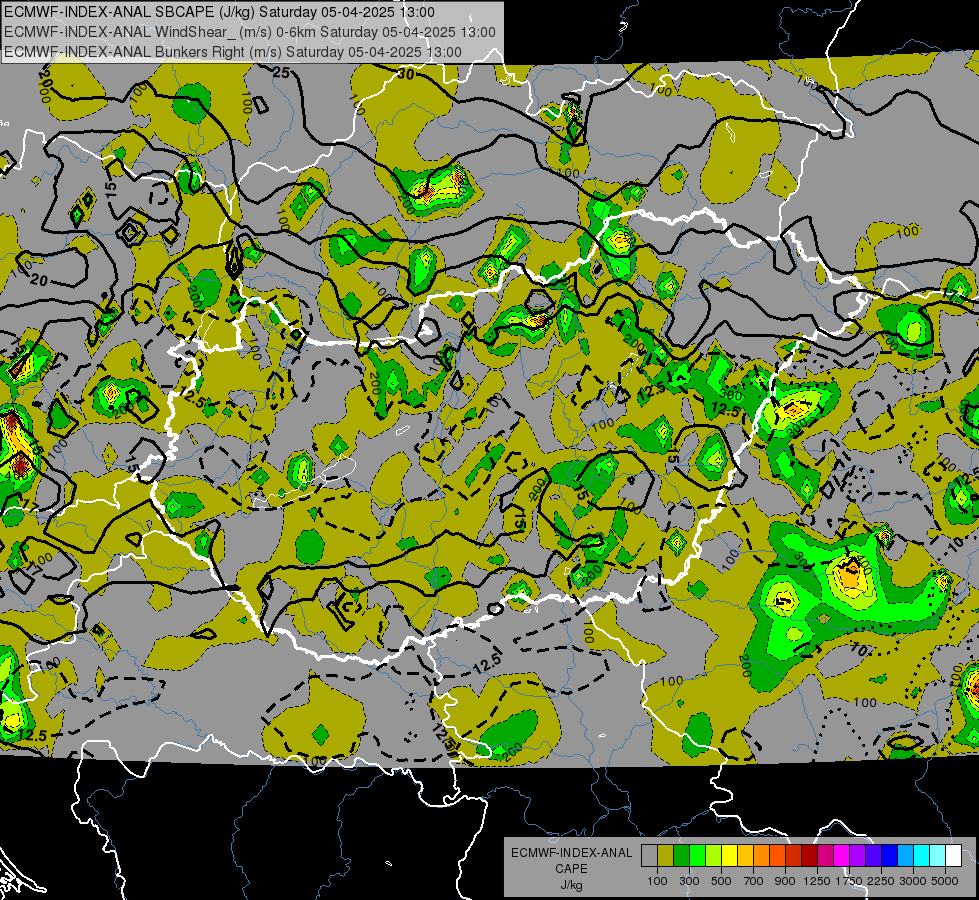Screen dimensions: 979x900
Task: Click the purple legend swatch
Action: point(857,855)
